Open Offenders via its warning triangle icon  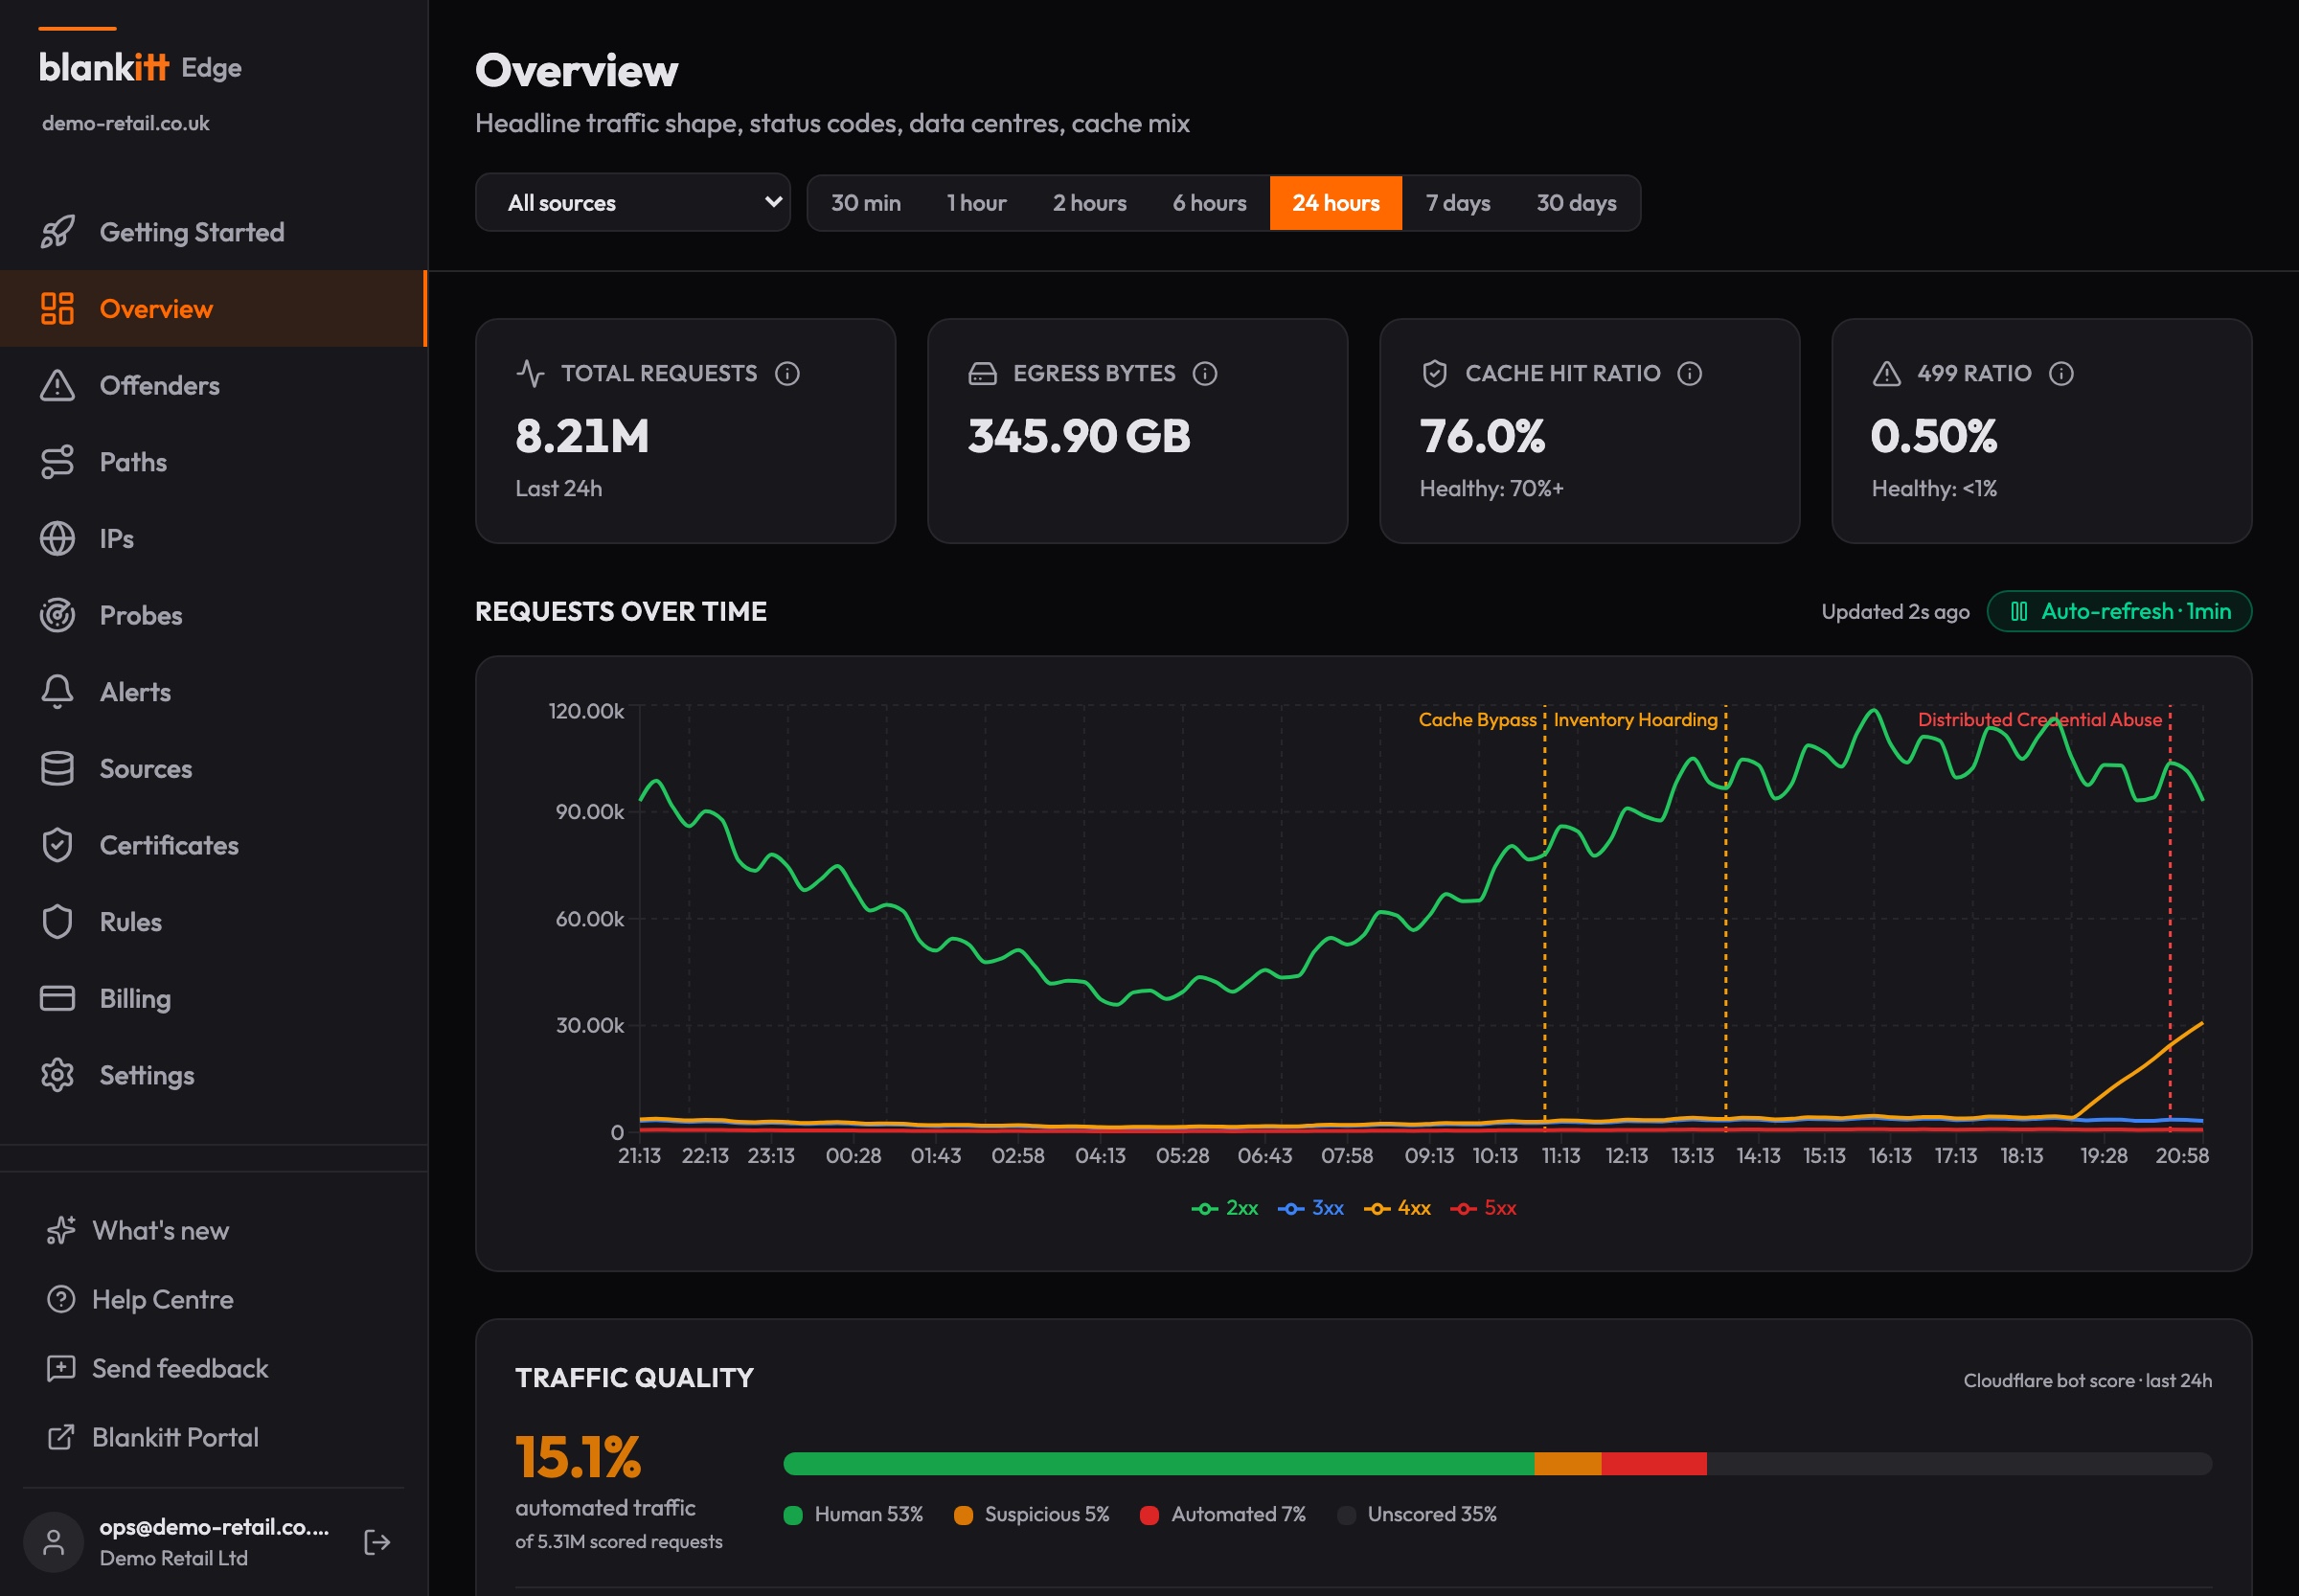click(57, 386)
